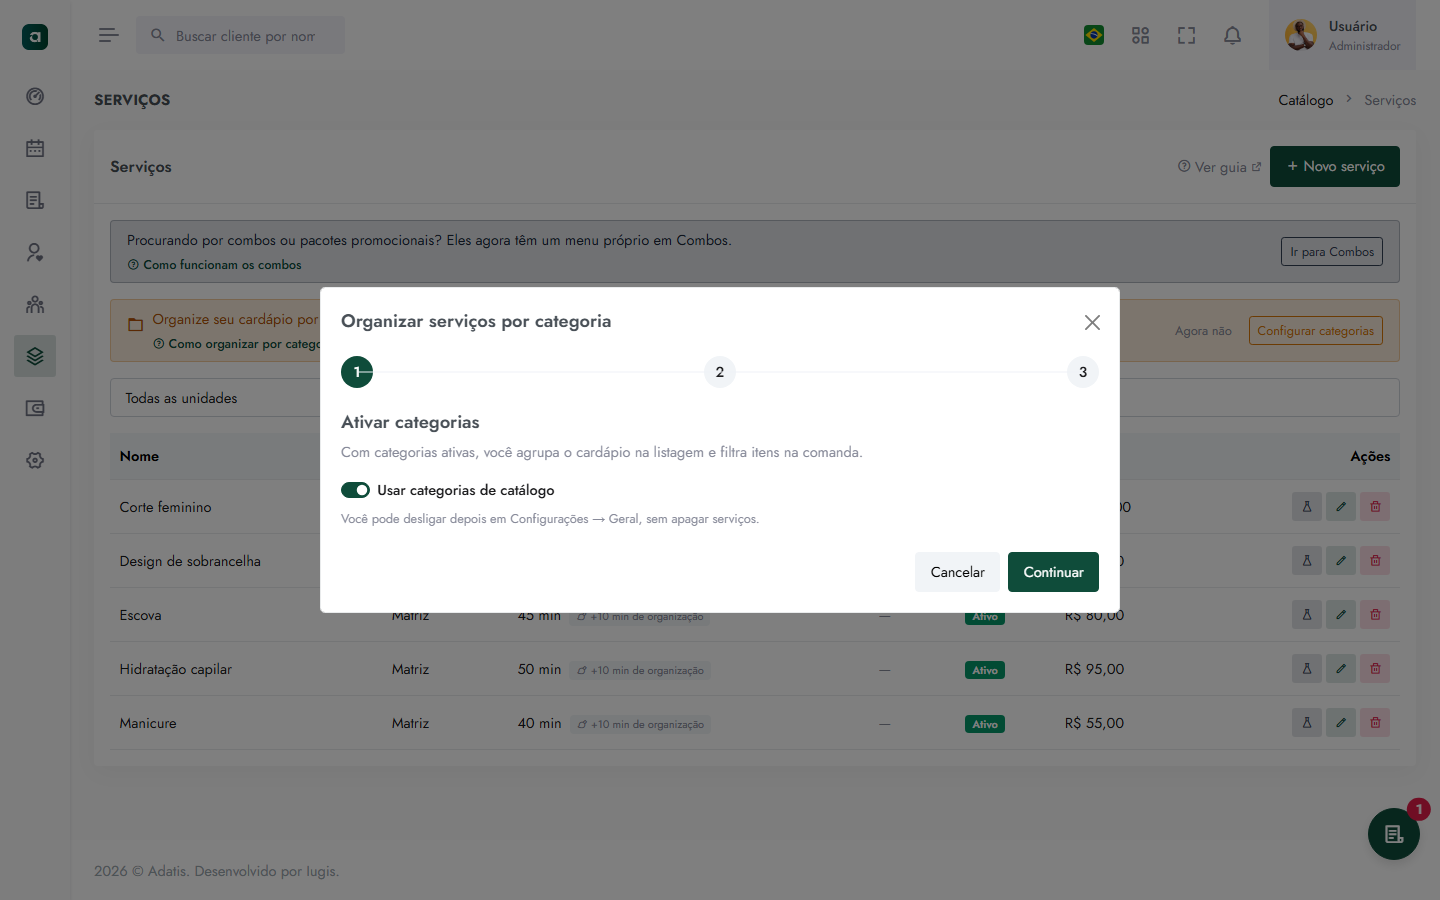Close the Organizar serviços dialog
The image size is (1440, 900).
[1092, 322]
